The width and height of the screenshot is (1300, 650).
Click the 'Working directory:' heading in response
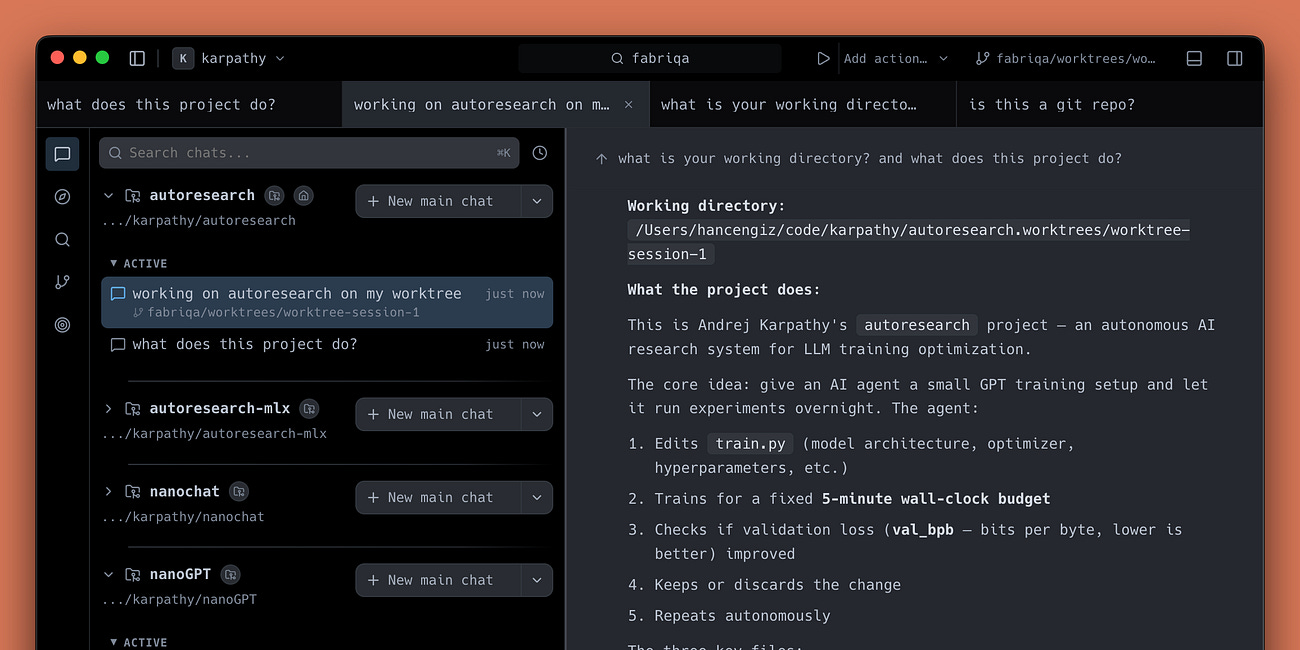(x=707, y=205)
